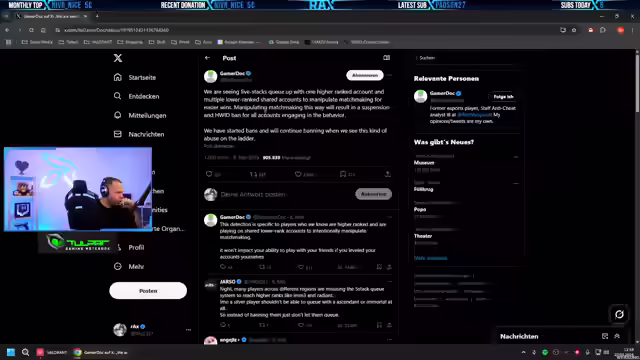The height and width of the screenshot is (360, 640).
Task: Show hidden tray icons chevron
Action: tap(524, 352)
